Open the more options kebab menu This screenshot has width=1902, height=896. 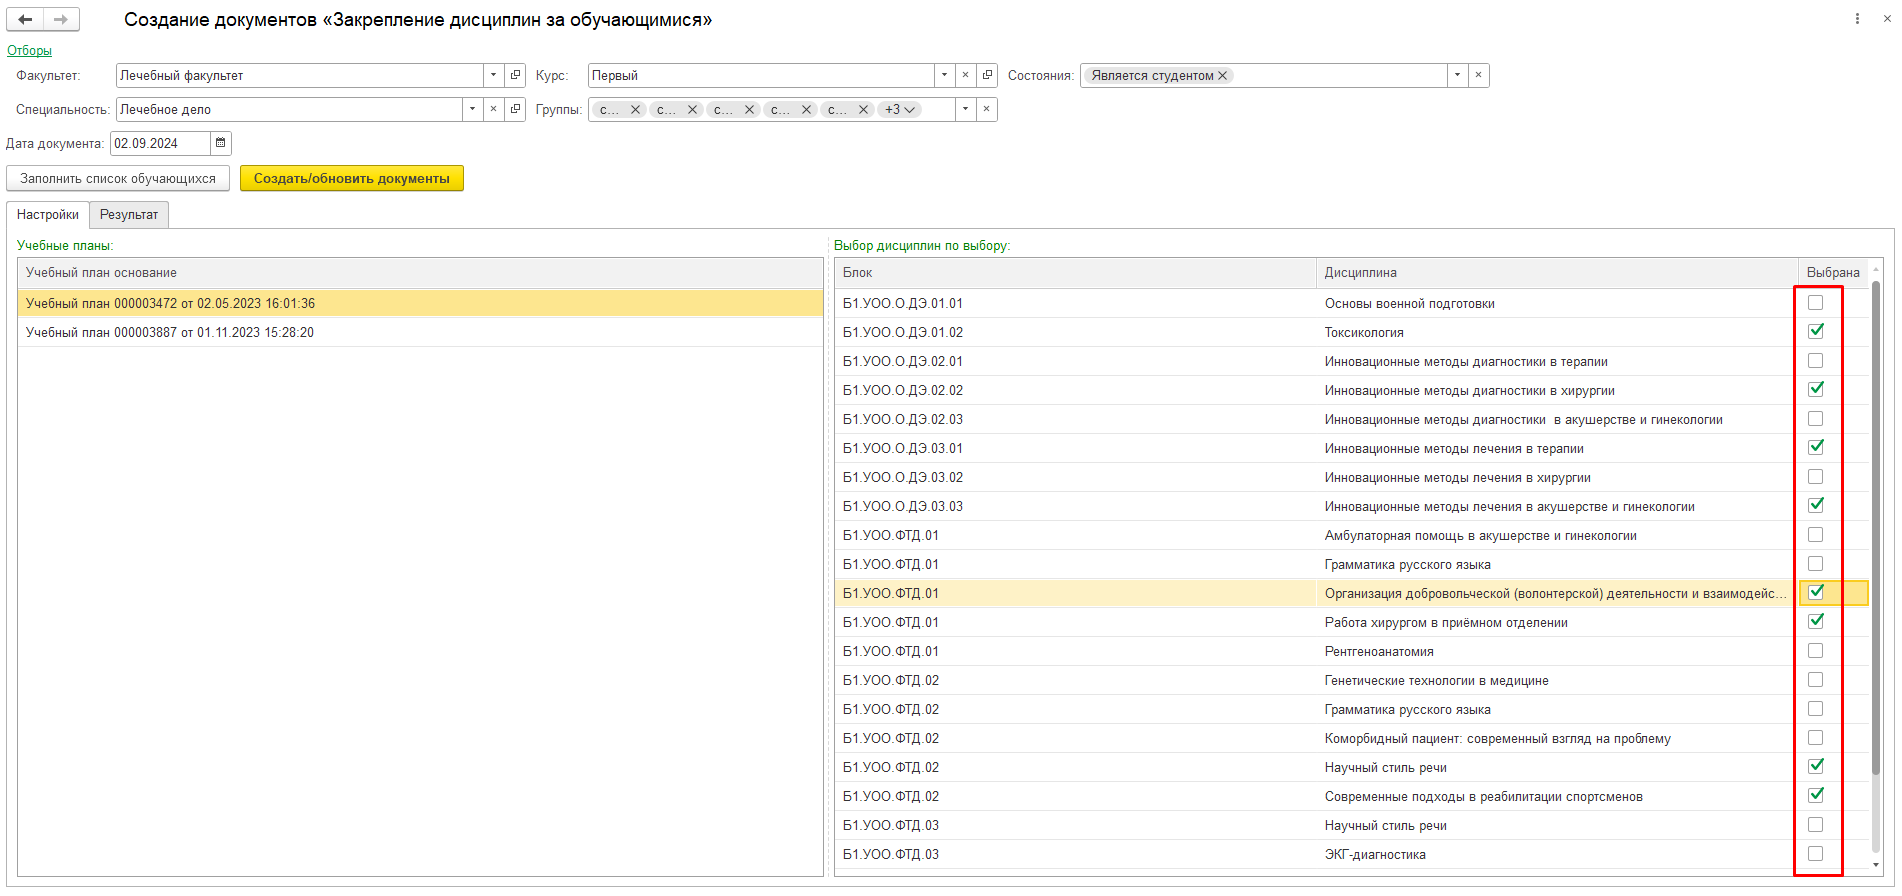(1857, 19)
